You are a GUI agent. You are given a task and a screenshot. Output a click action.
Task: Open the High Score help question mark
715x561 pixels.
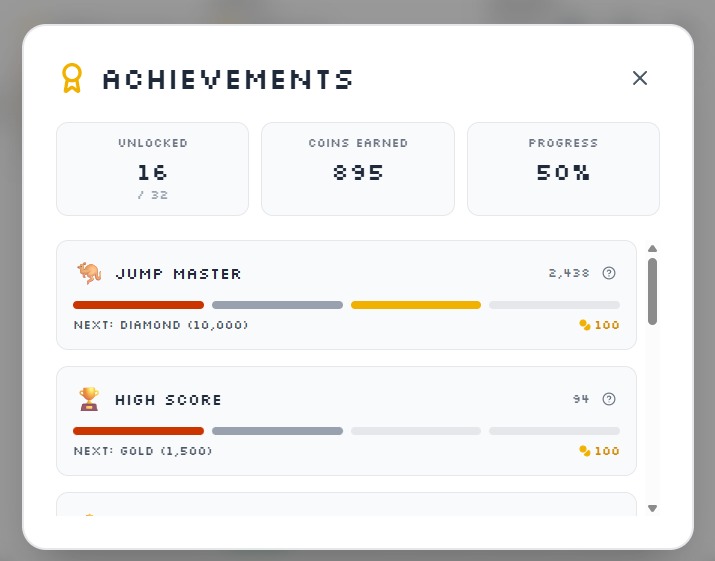tap(609, 399)
